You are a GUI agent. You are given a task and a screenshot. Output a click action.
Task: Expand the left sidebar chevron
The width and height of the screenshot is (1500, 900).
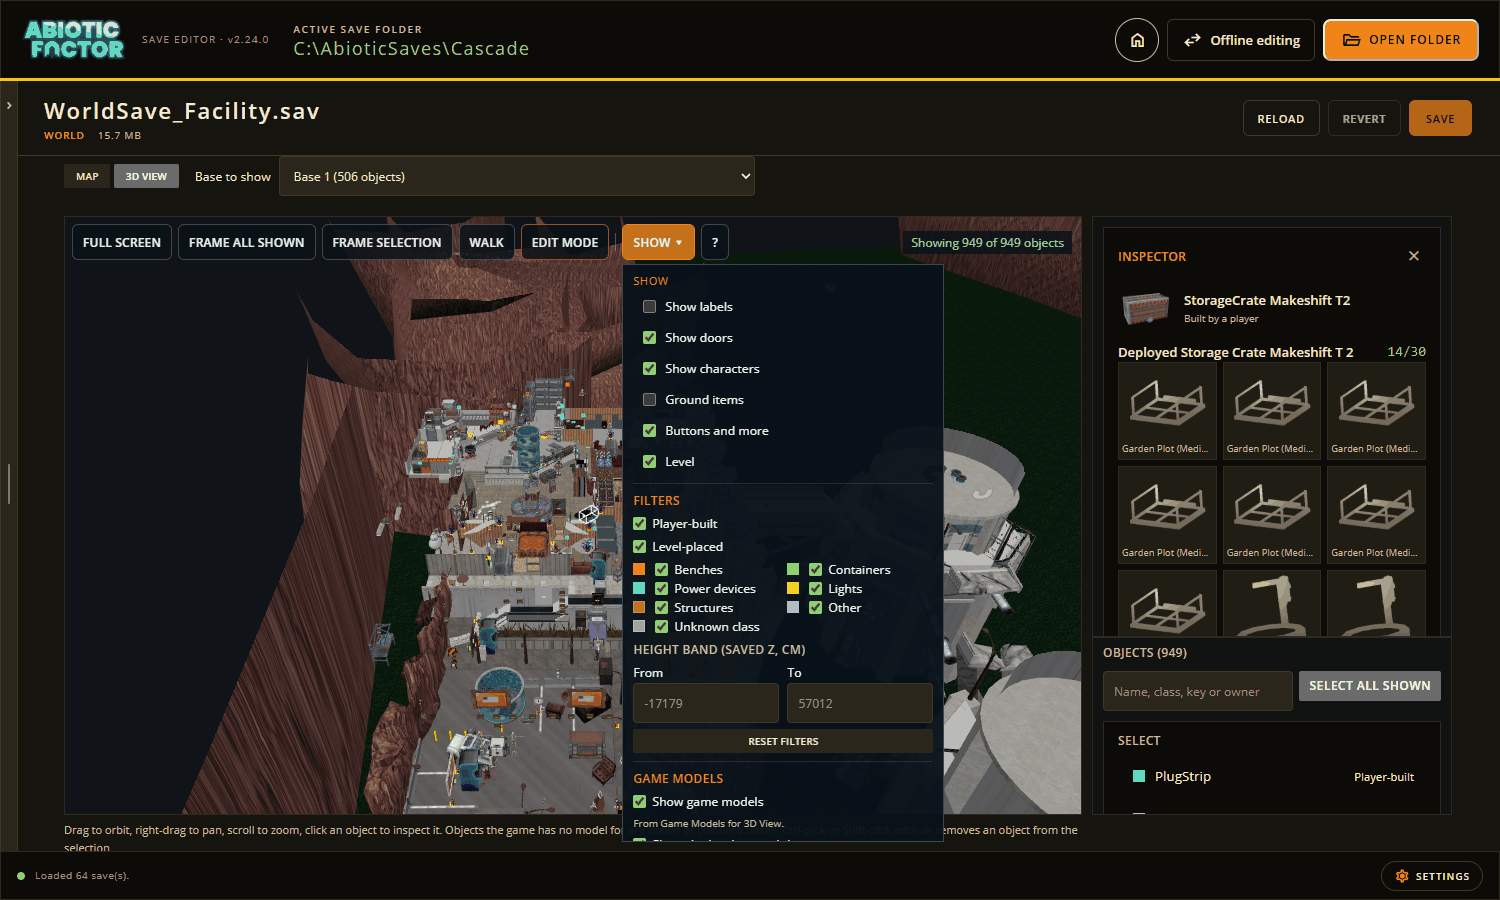pyautogui.click(x=9, y=105)
